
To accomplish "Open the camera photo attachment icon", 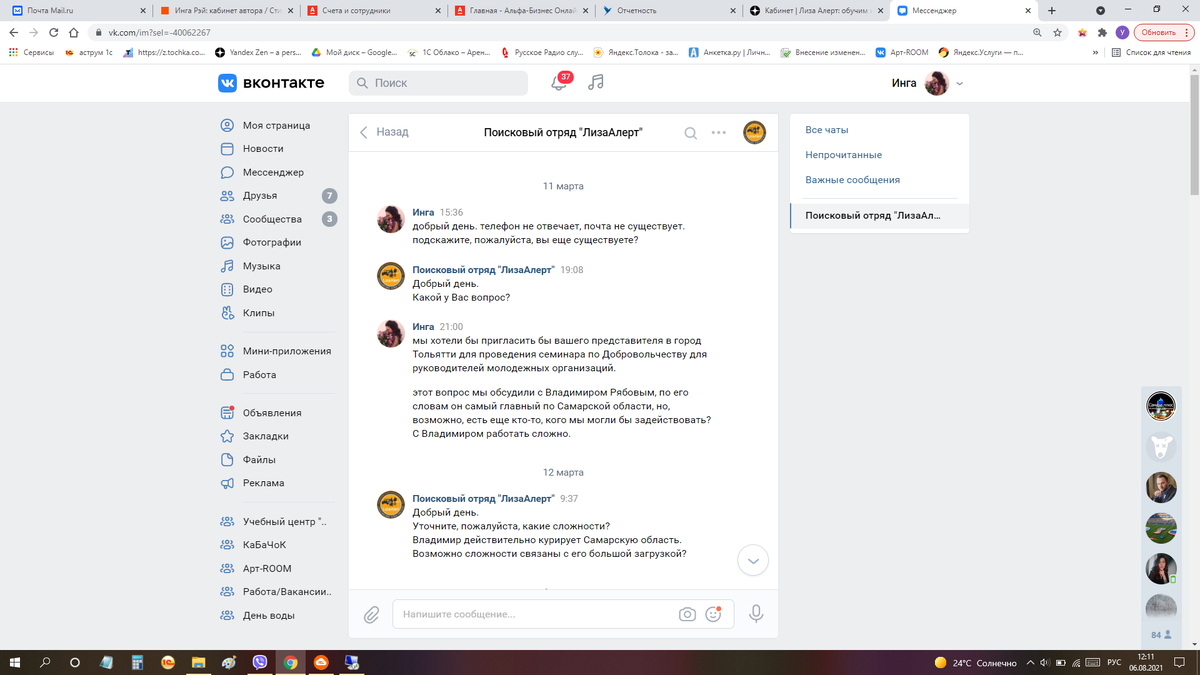I will [686, 613].
